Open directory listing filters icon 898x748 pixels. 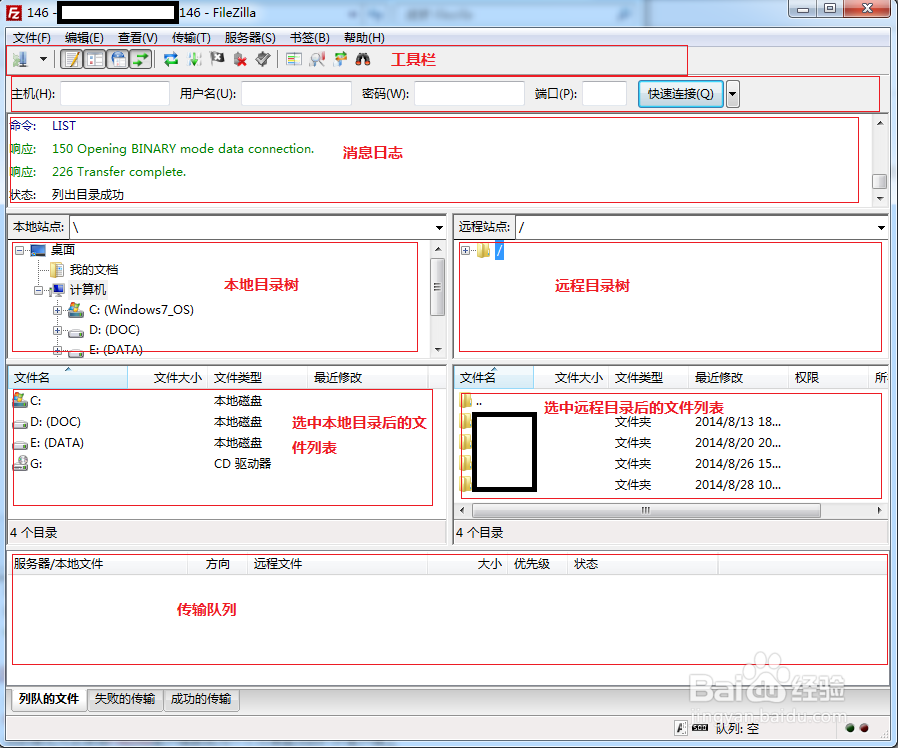click(x=294, y=59)
